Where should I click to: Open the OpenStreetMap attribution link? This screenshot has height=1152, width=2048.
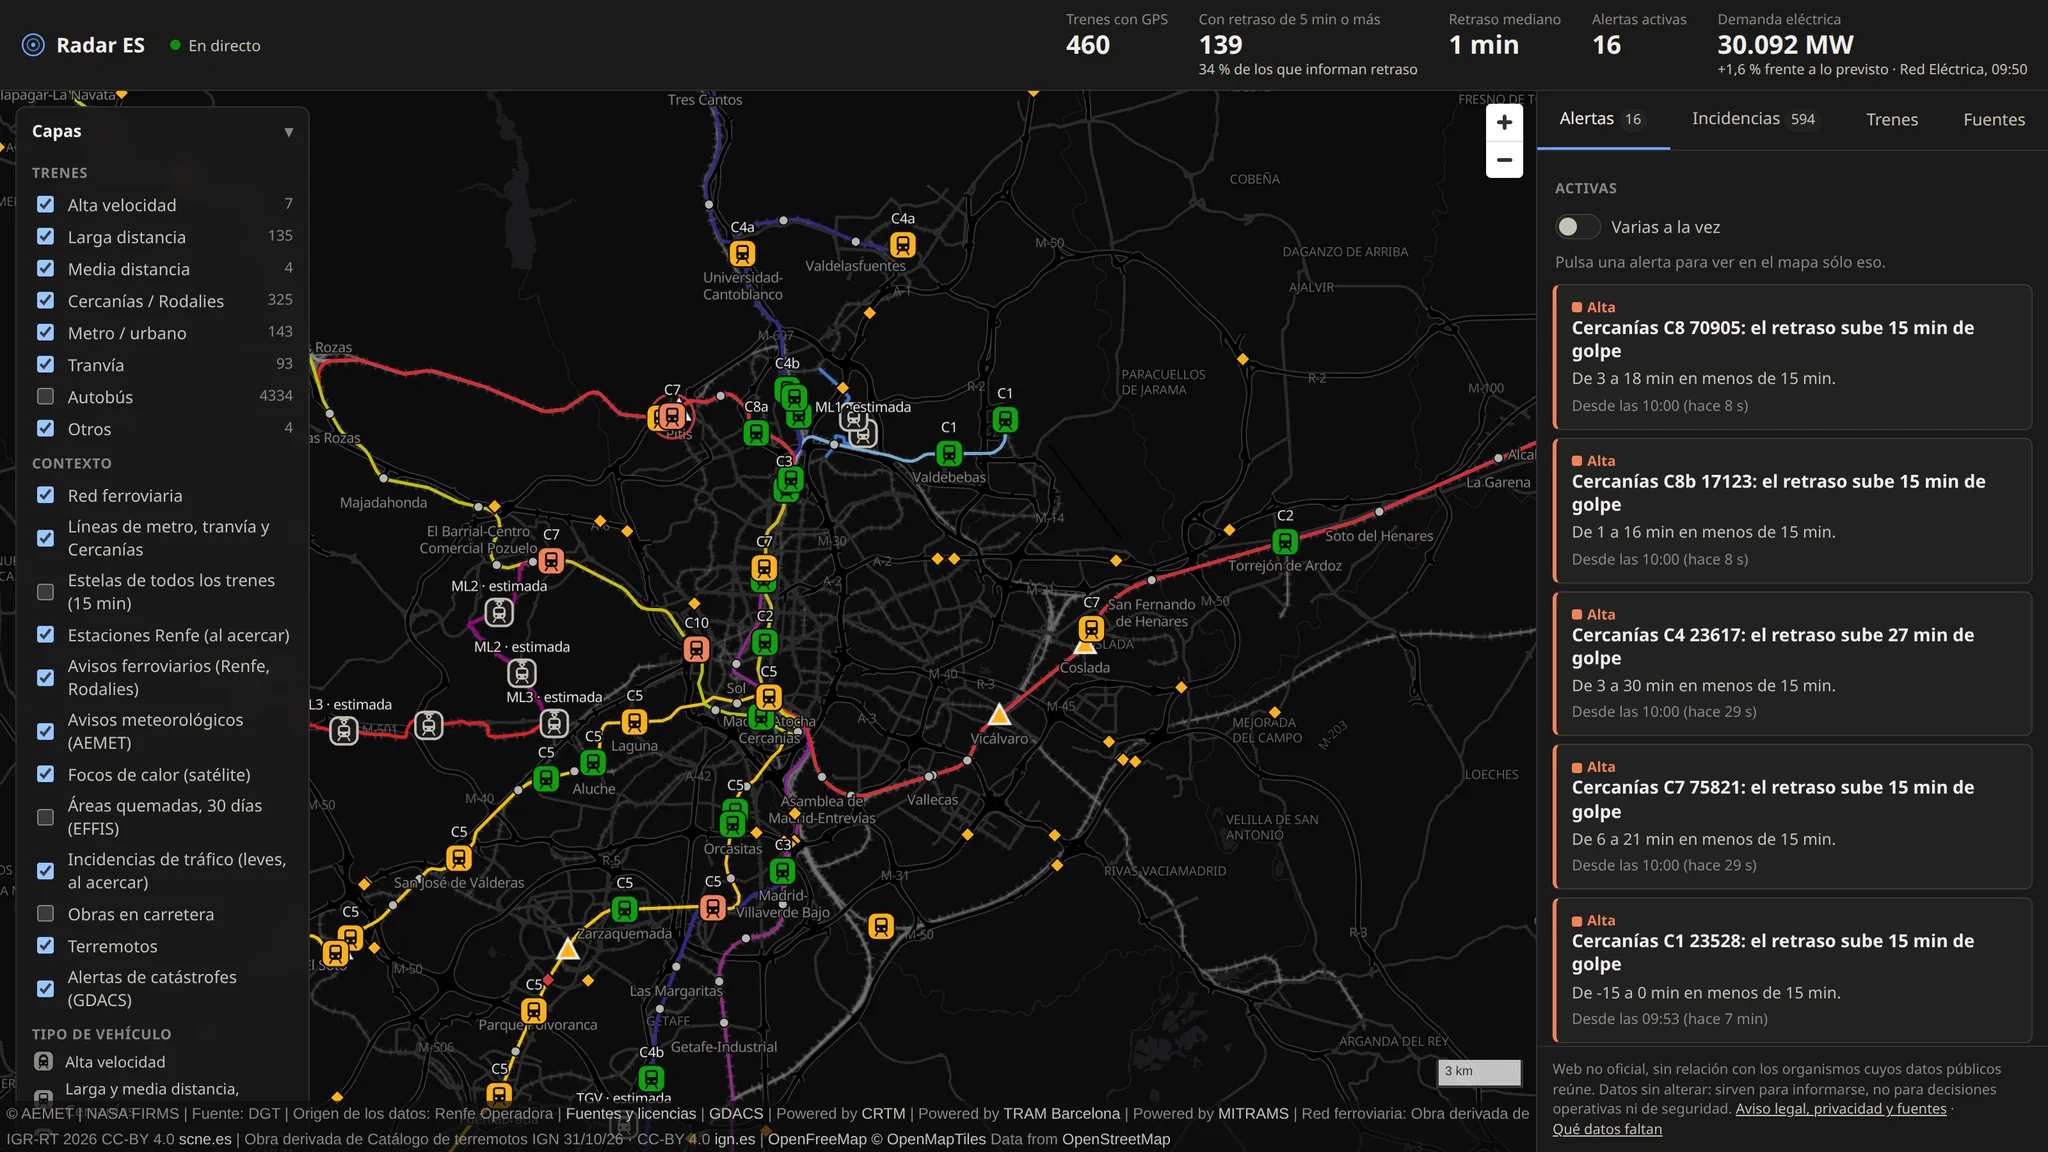pyautogui.click(x=1116, y=1139)
